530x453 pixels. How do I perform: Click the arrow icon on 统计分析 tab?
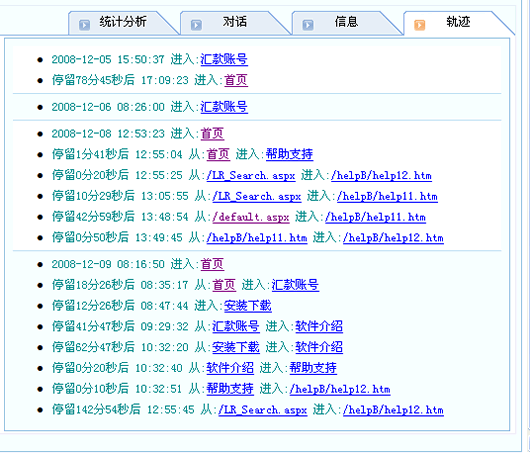click(85, 25)
